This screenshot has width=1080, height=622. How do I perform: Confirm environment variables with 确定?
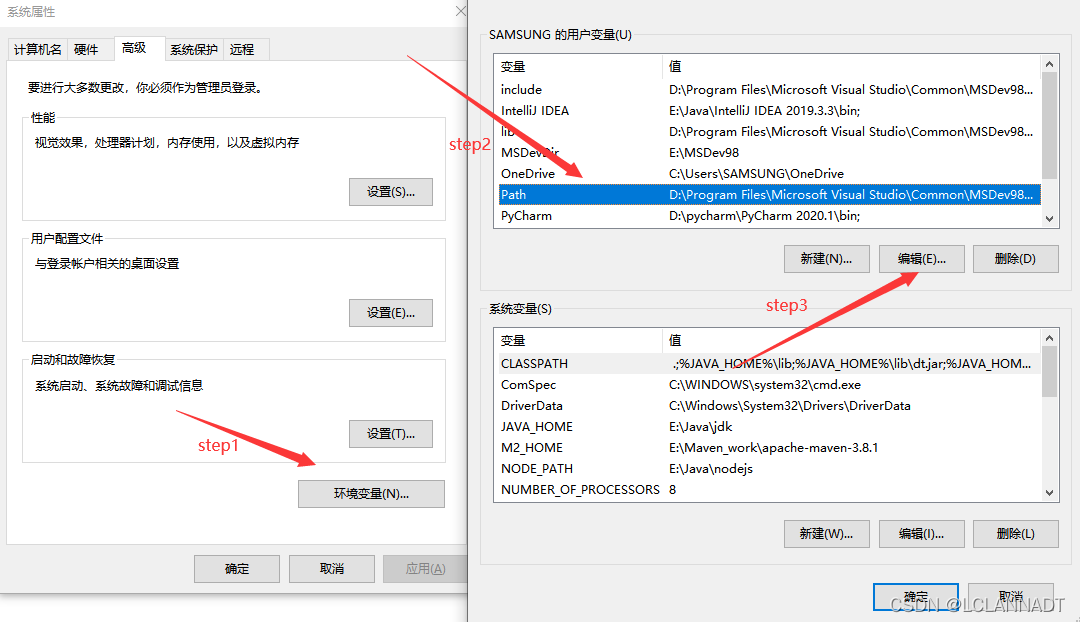(915, 597)
